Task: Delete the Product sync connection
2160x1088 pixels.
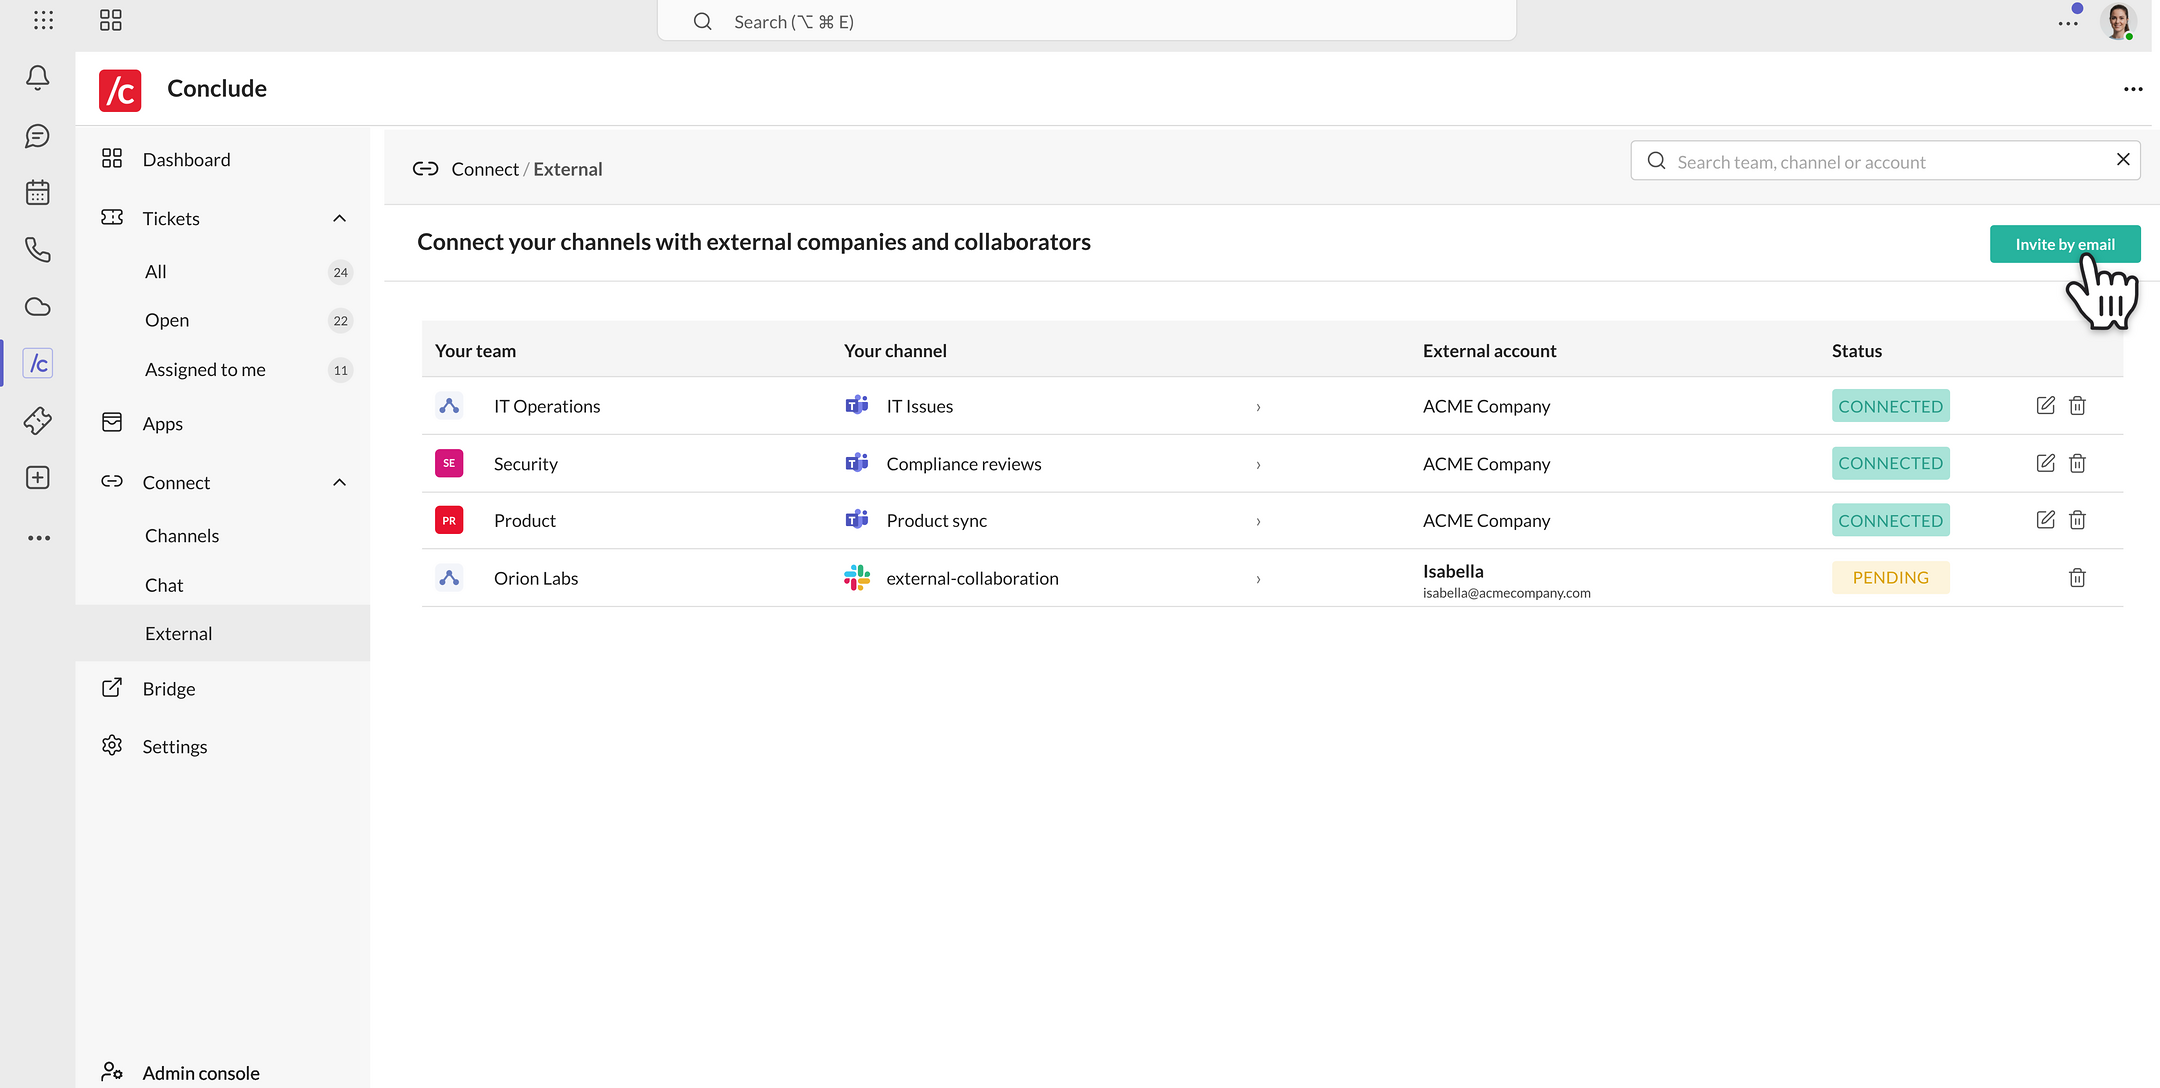Action: coord(2078,520)
